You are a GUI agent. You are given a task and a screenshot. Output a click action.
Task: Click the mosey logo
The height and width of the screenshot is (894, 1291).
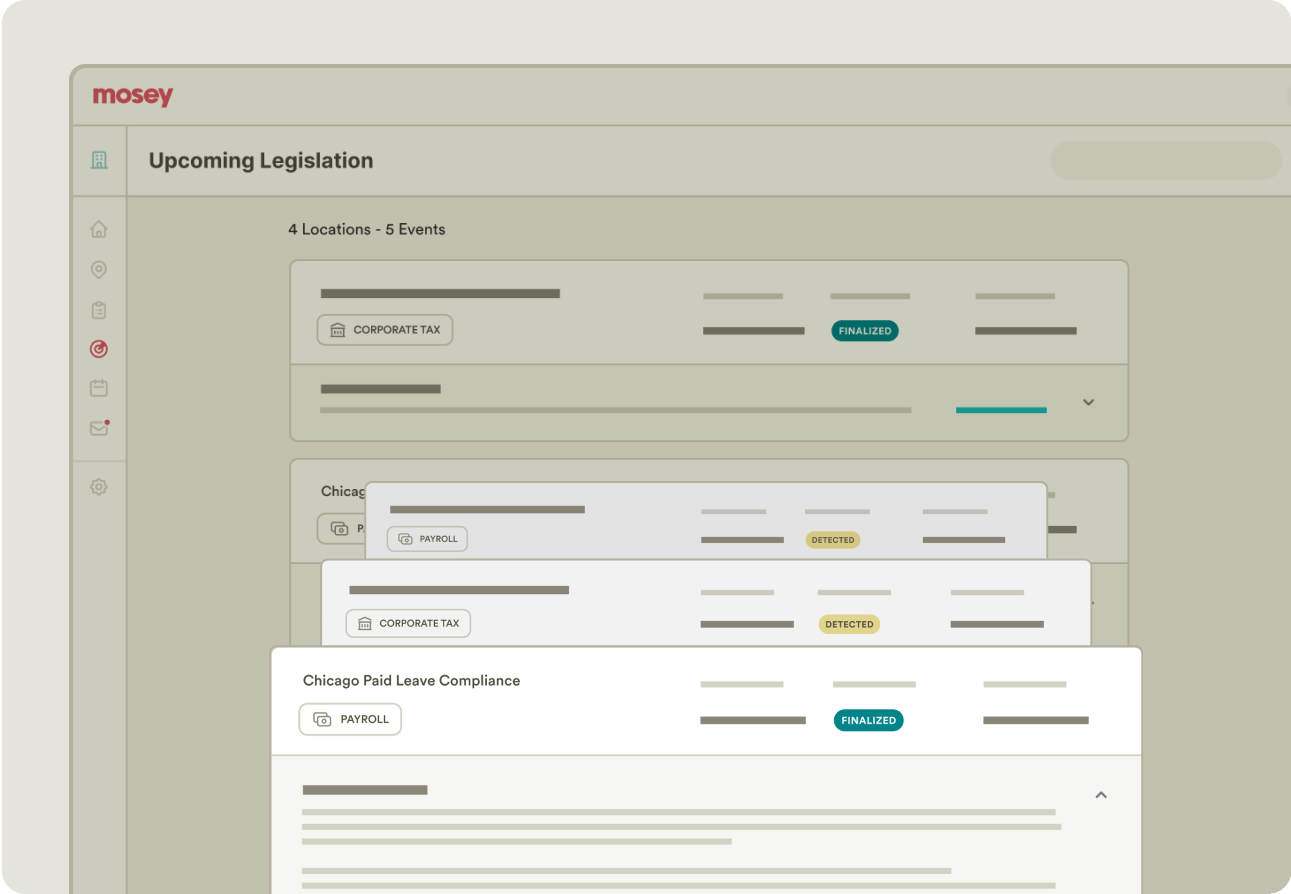(132, 95)
